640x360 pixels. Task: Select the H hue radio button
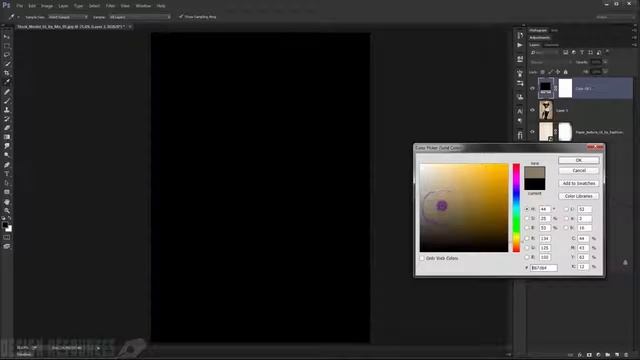(x=527, y=209)
